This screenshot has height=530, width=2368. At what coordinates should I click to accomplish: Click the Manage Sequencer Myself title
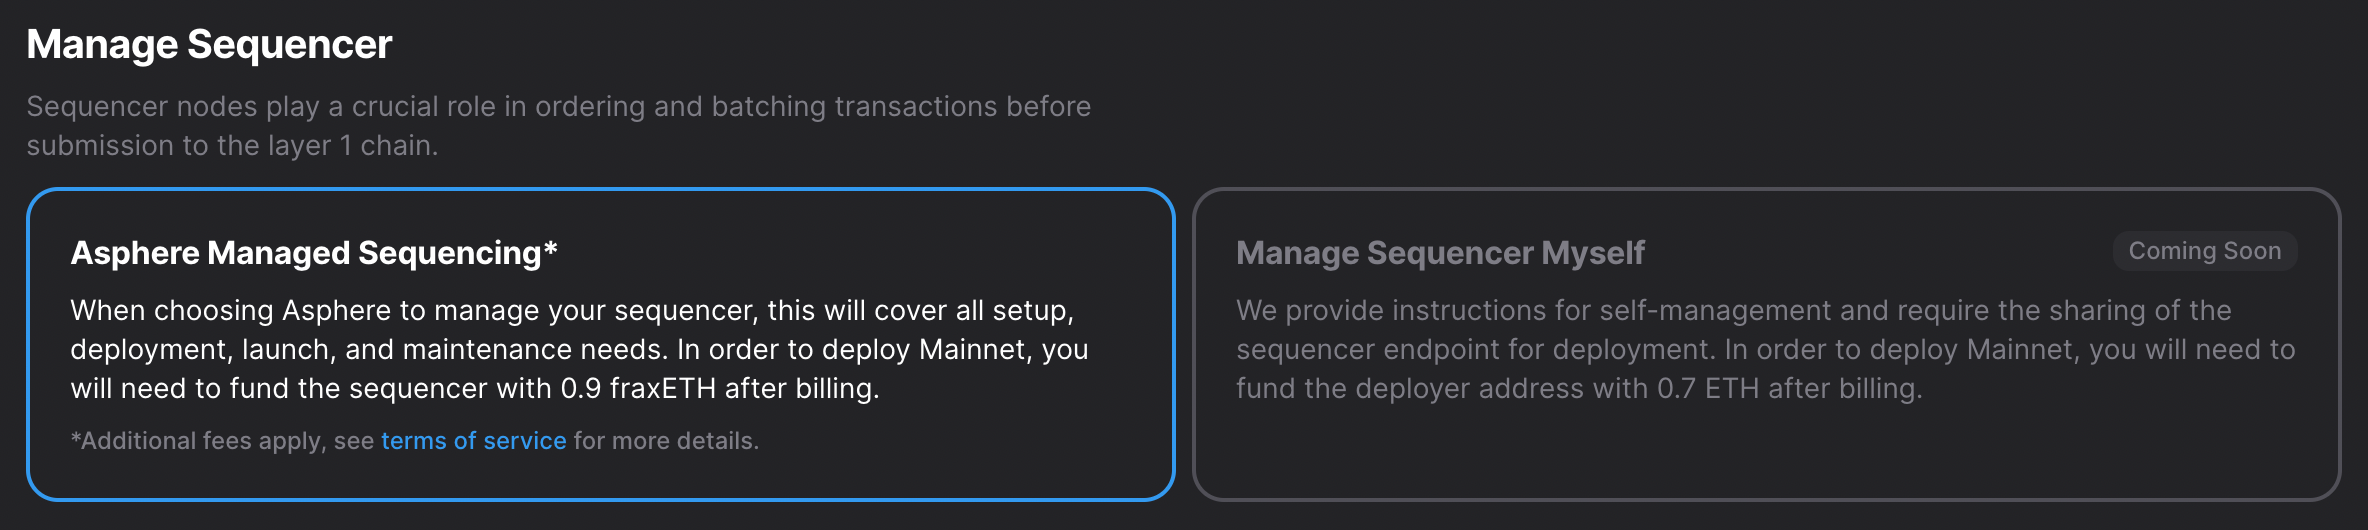point(1440,253)
